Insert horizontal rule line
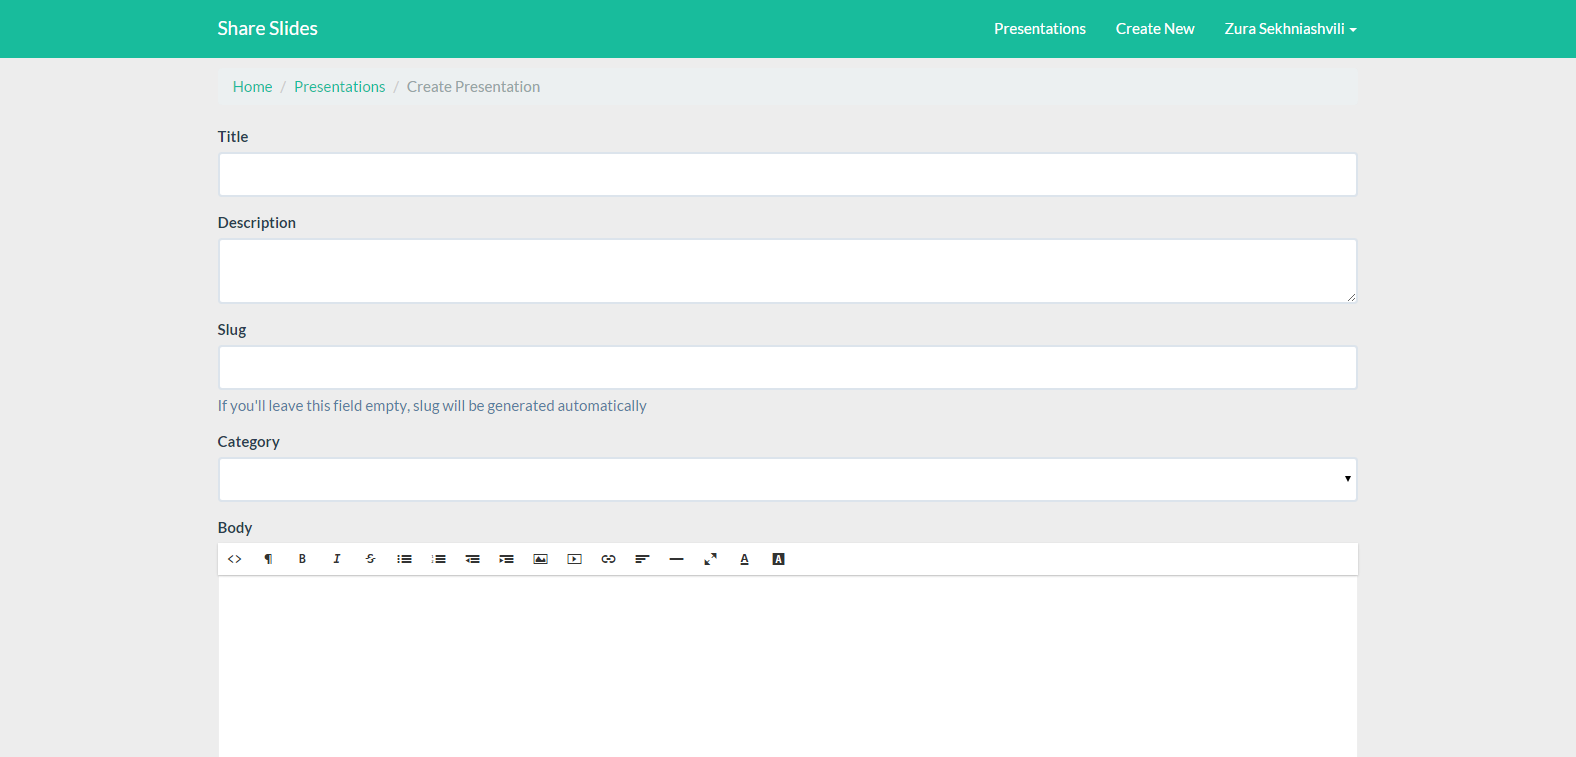The image size is (1576, 757). pyautogui.click(x=676, y=559)
